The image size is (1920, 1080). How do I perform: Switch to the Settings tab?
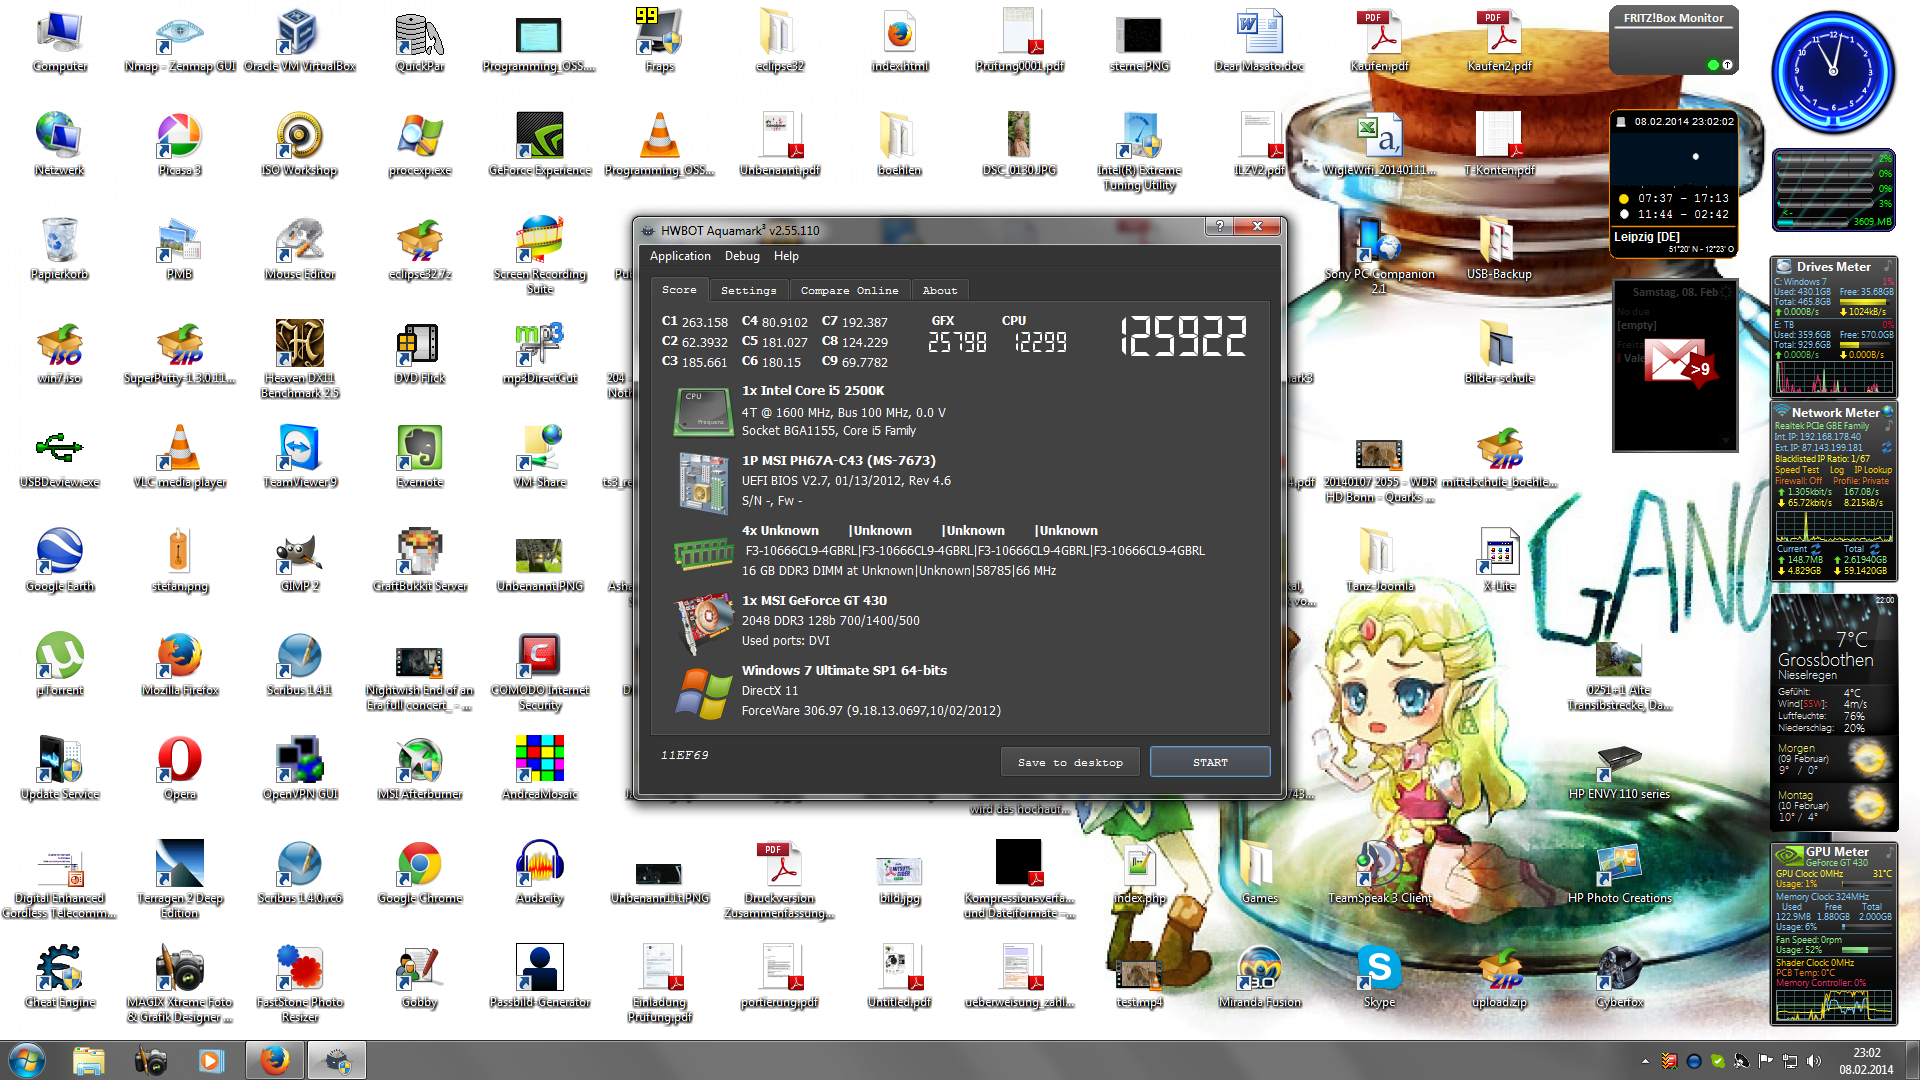(x=748, y=290)
